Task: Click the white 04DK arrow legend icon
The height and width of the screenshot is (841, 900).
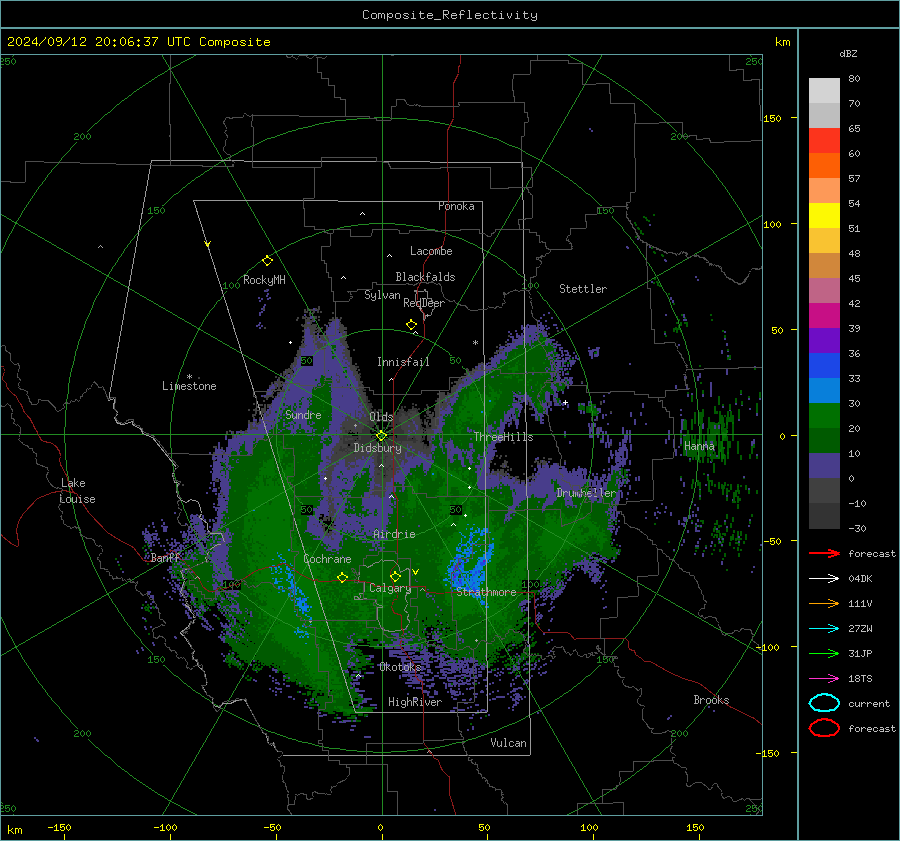Action: (824, 578)
